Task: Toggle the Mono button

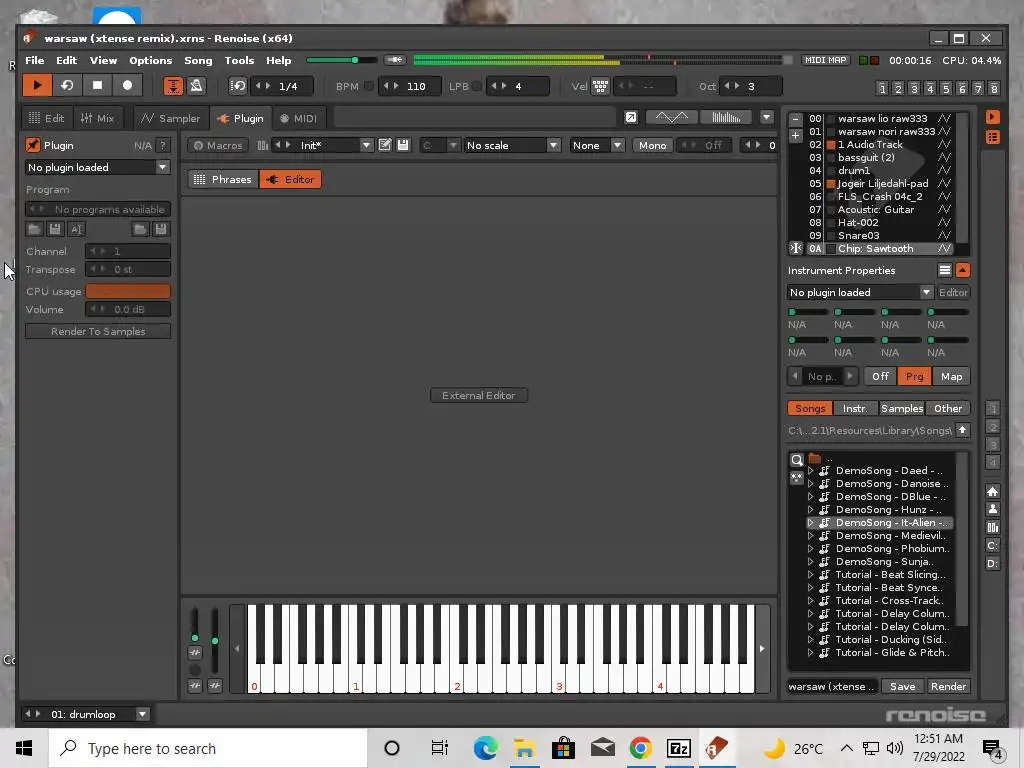Action: 652,146
